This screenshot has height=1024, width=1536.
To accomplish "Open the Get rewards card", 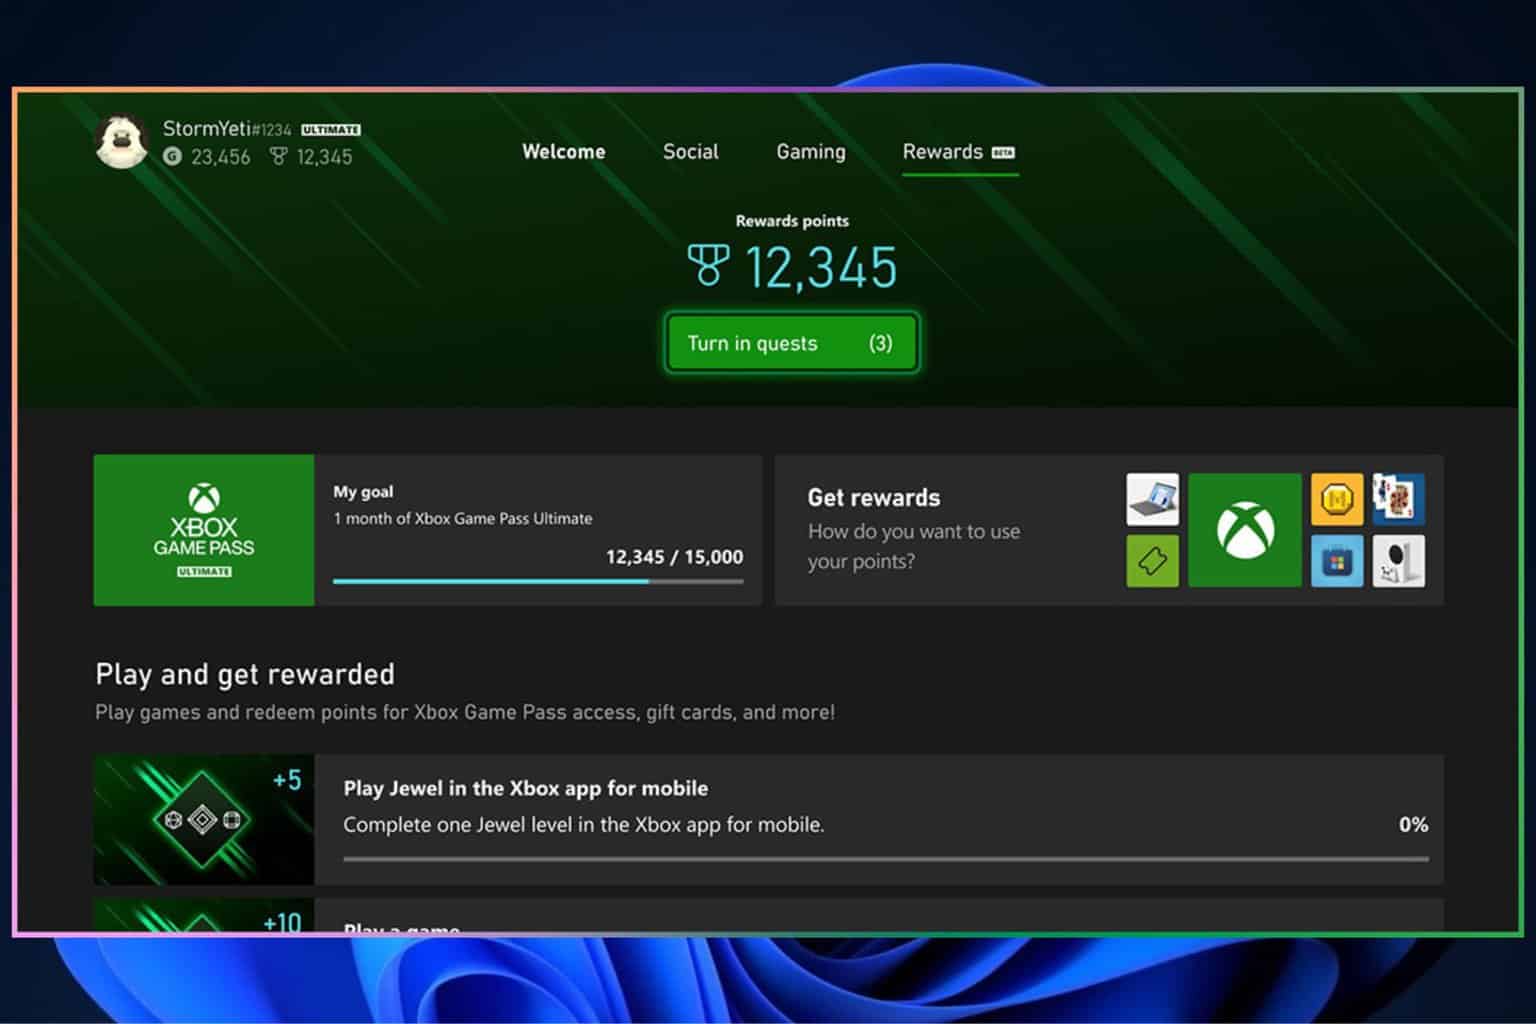I will coord(1109,530).
